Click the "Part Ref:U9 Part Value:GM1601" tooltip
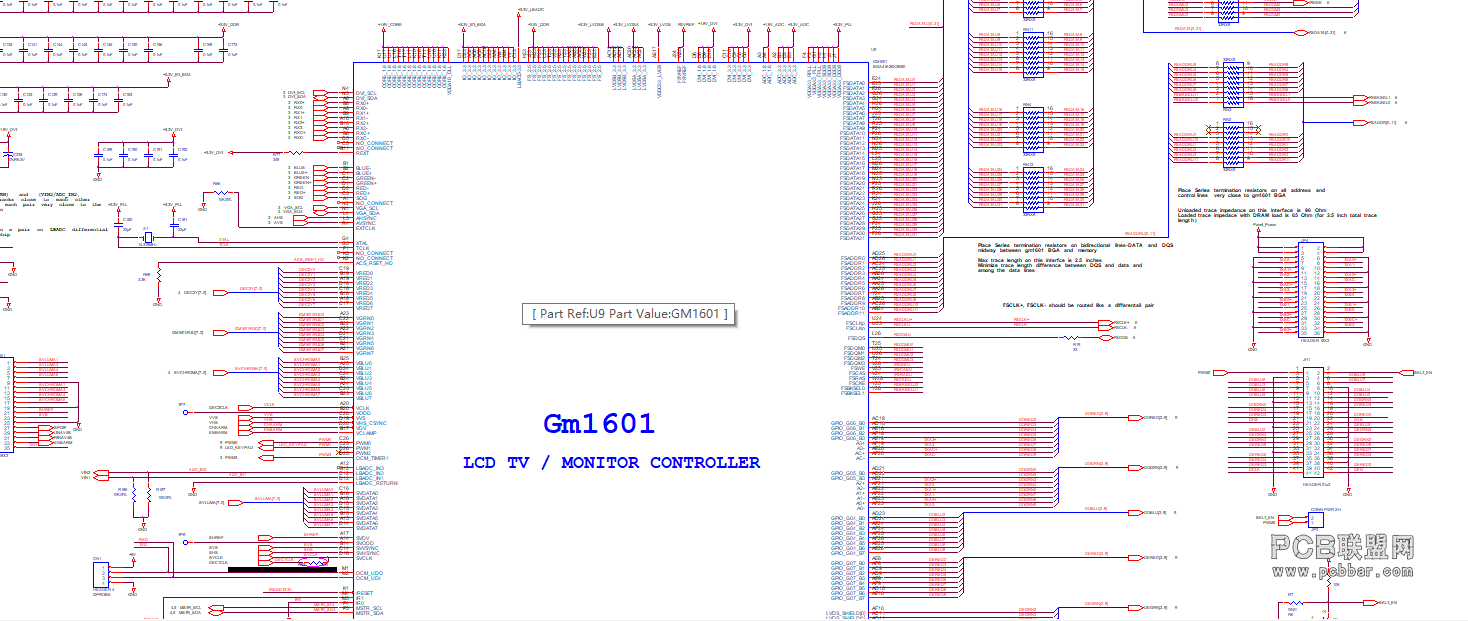The height and width of the screenshot is (621, 1468). pos(629,313)
